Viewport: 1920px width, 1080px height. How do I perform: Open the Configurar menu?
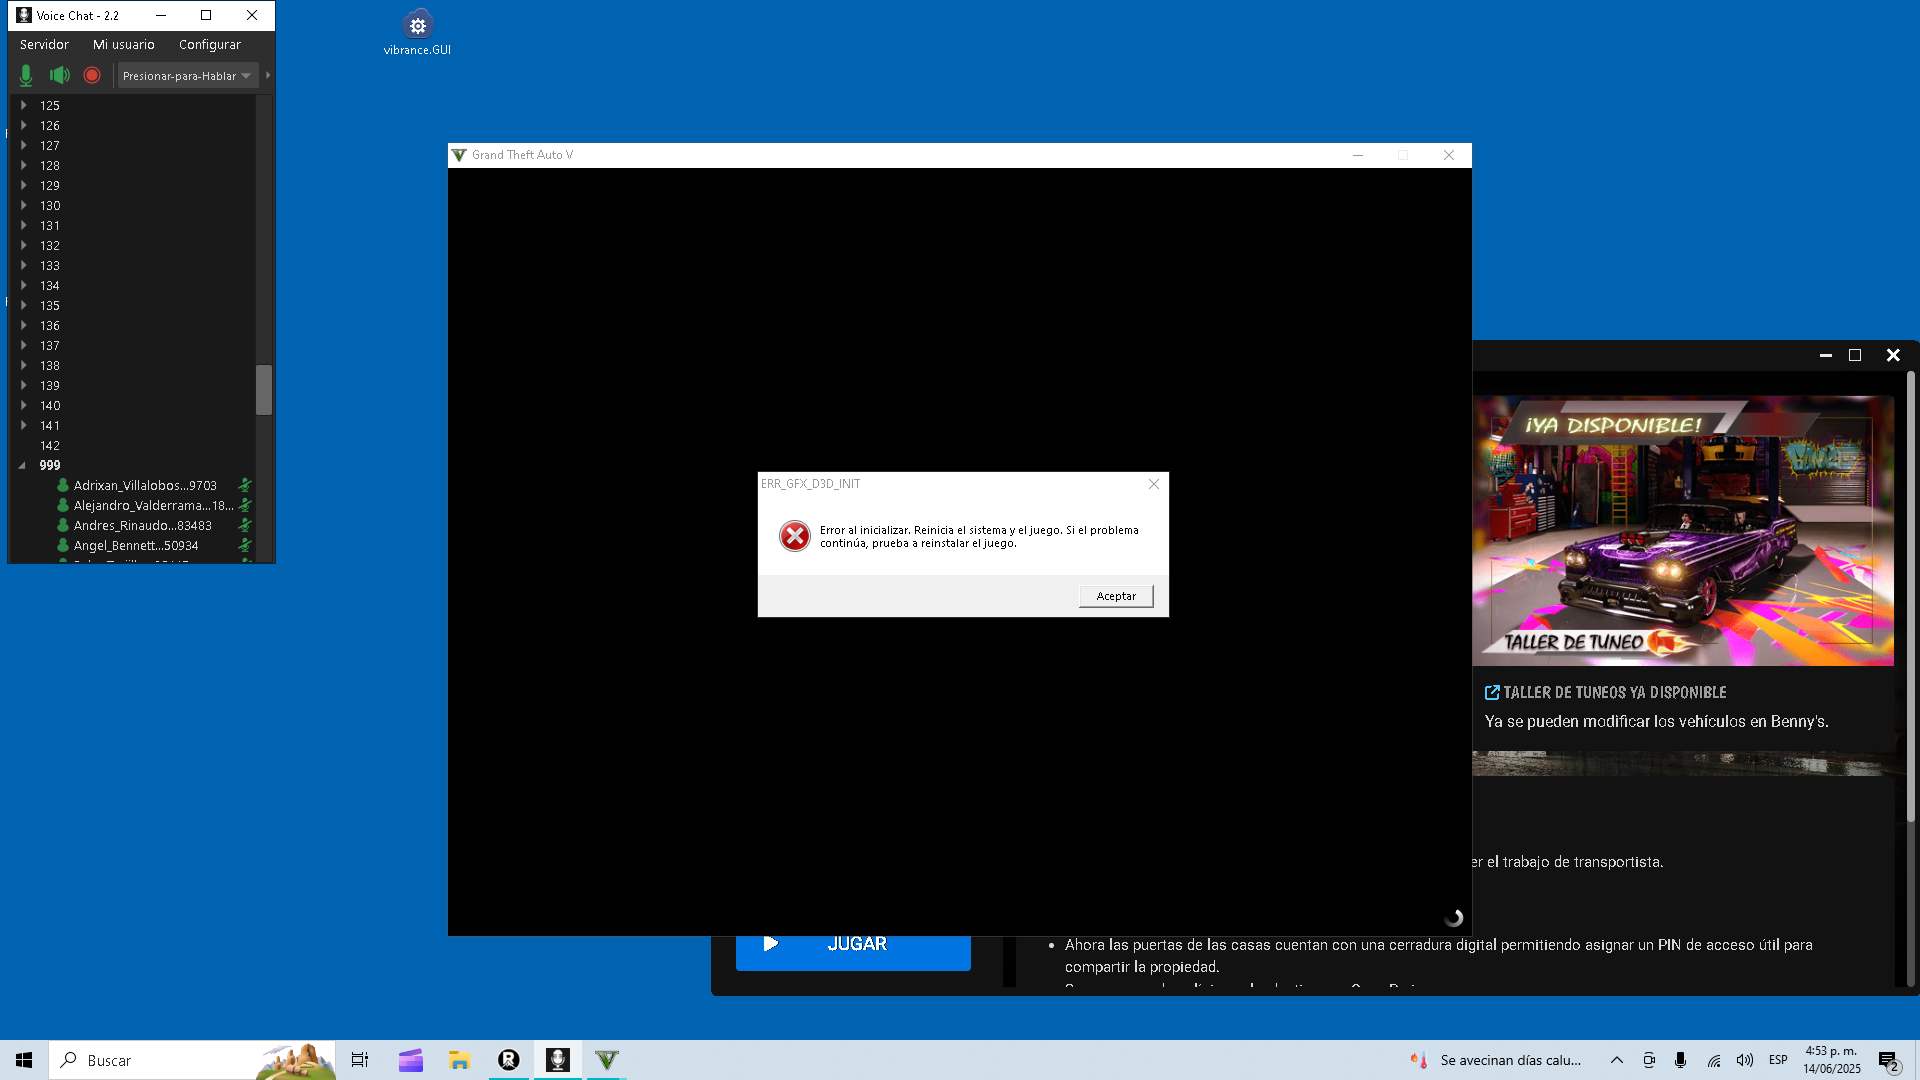[209, 44]
